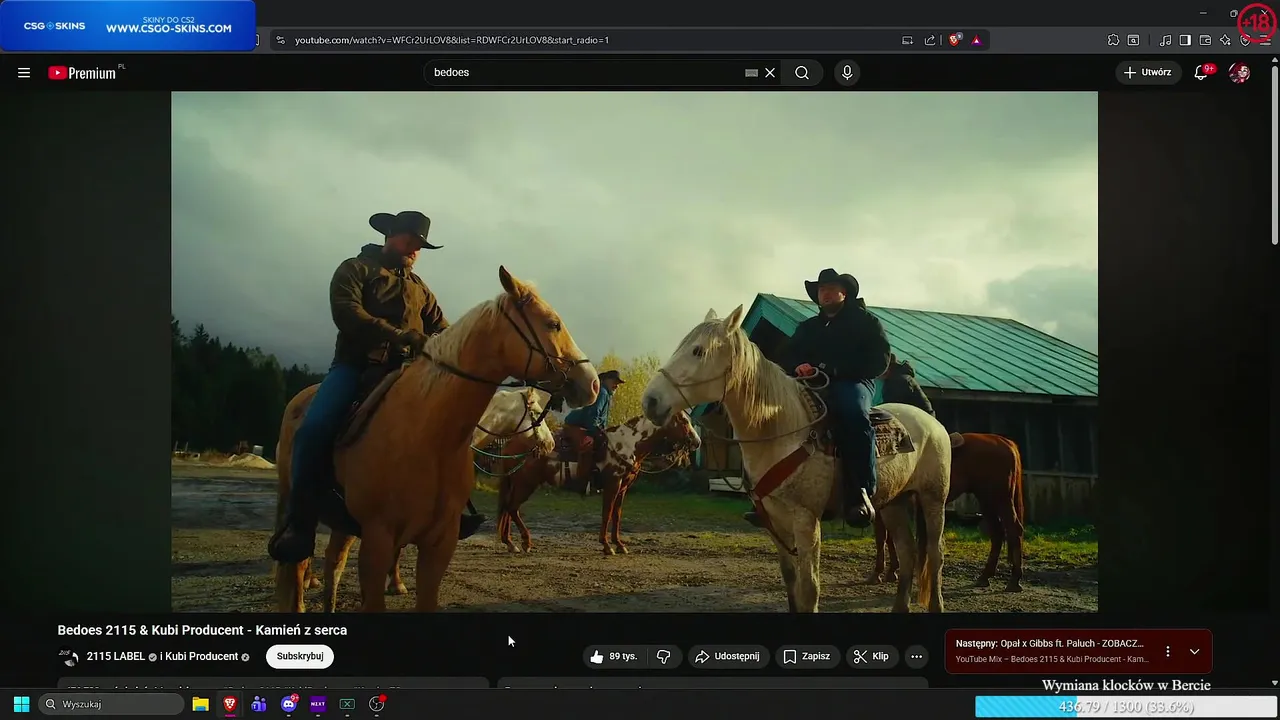
Task: Open Microsoft Teams from the taskbar
Action: [x=259, y=704]
